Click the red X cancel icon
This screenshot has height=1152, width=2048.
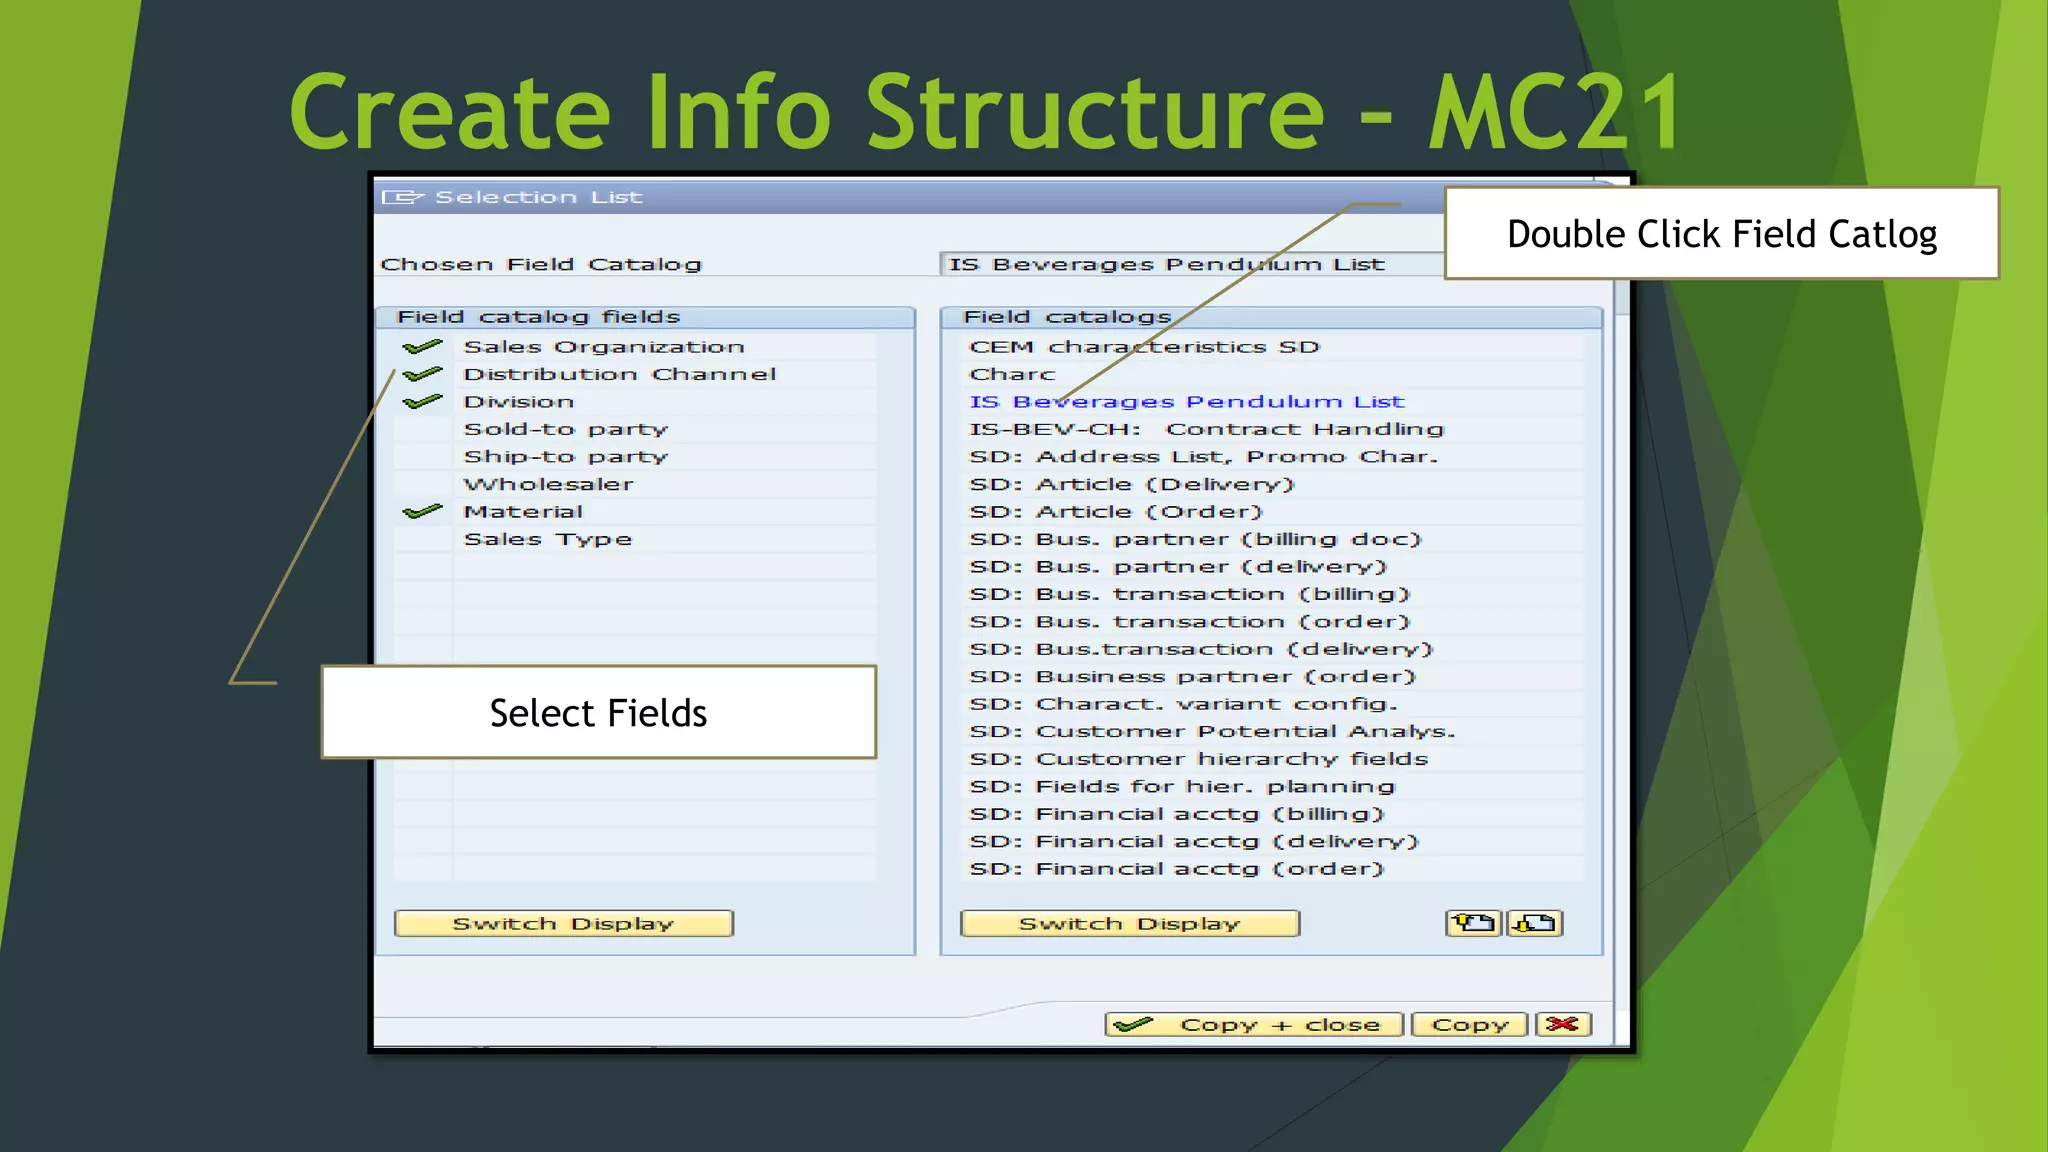click(1562, 1024)
